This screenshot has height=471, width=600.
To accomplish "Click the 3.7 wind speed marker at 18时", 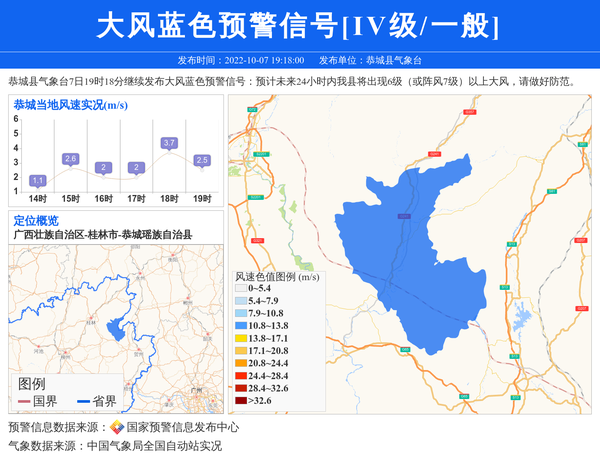I will click(169, 143).
